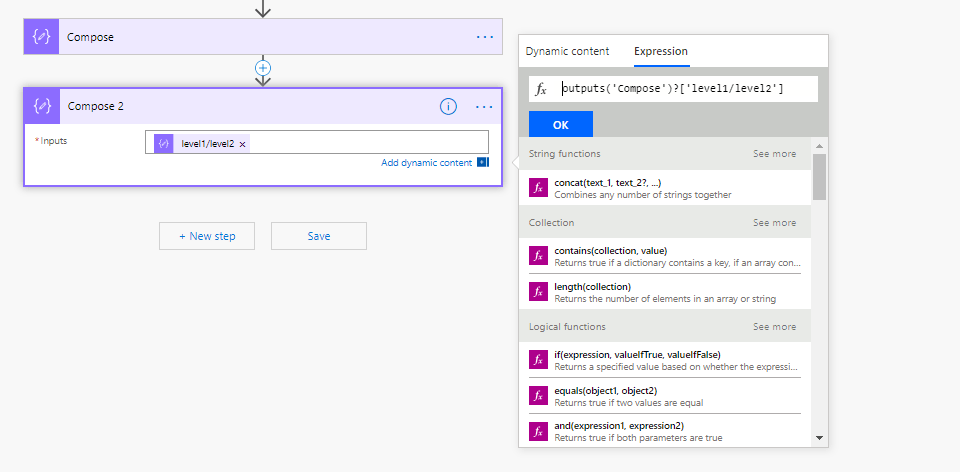Click the length description about number of elements

tap(665, 299)
